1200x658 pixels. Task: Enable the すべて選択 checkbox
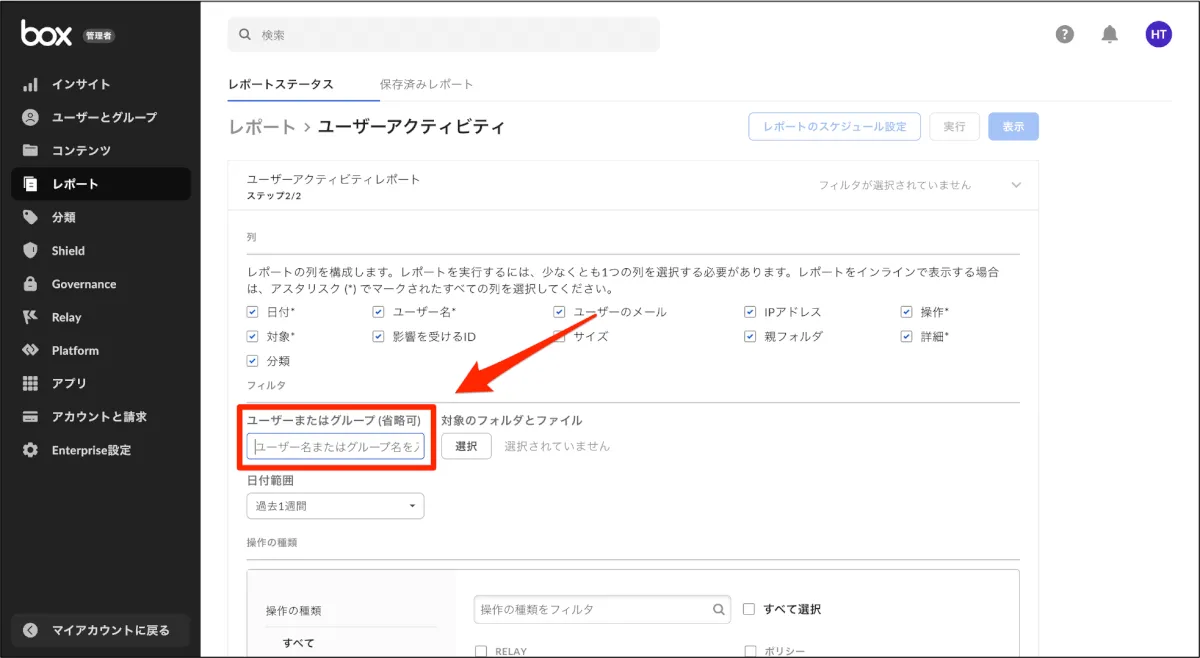pos(750,609)
